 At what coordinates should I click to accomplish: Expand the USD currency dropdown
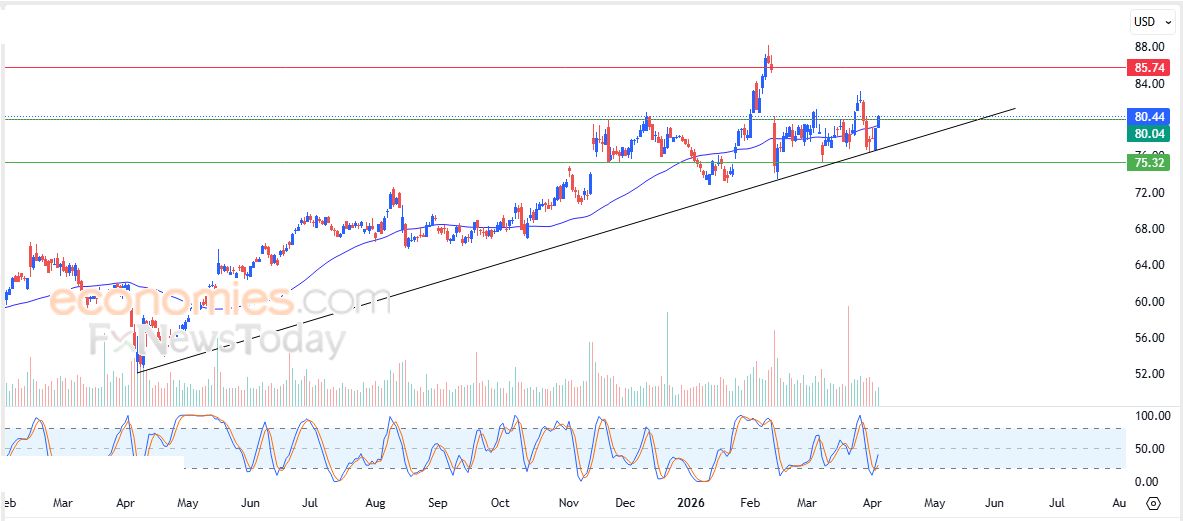(1152, 22)
